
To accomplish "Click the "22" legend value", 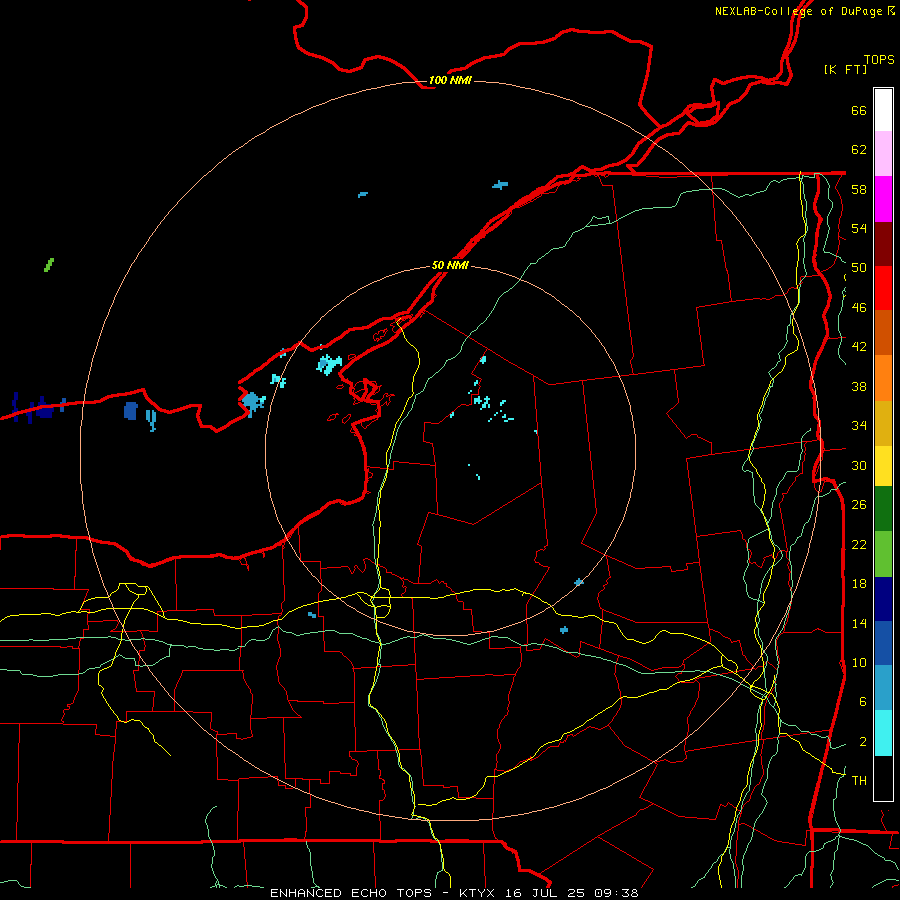I will (859, 544).
